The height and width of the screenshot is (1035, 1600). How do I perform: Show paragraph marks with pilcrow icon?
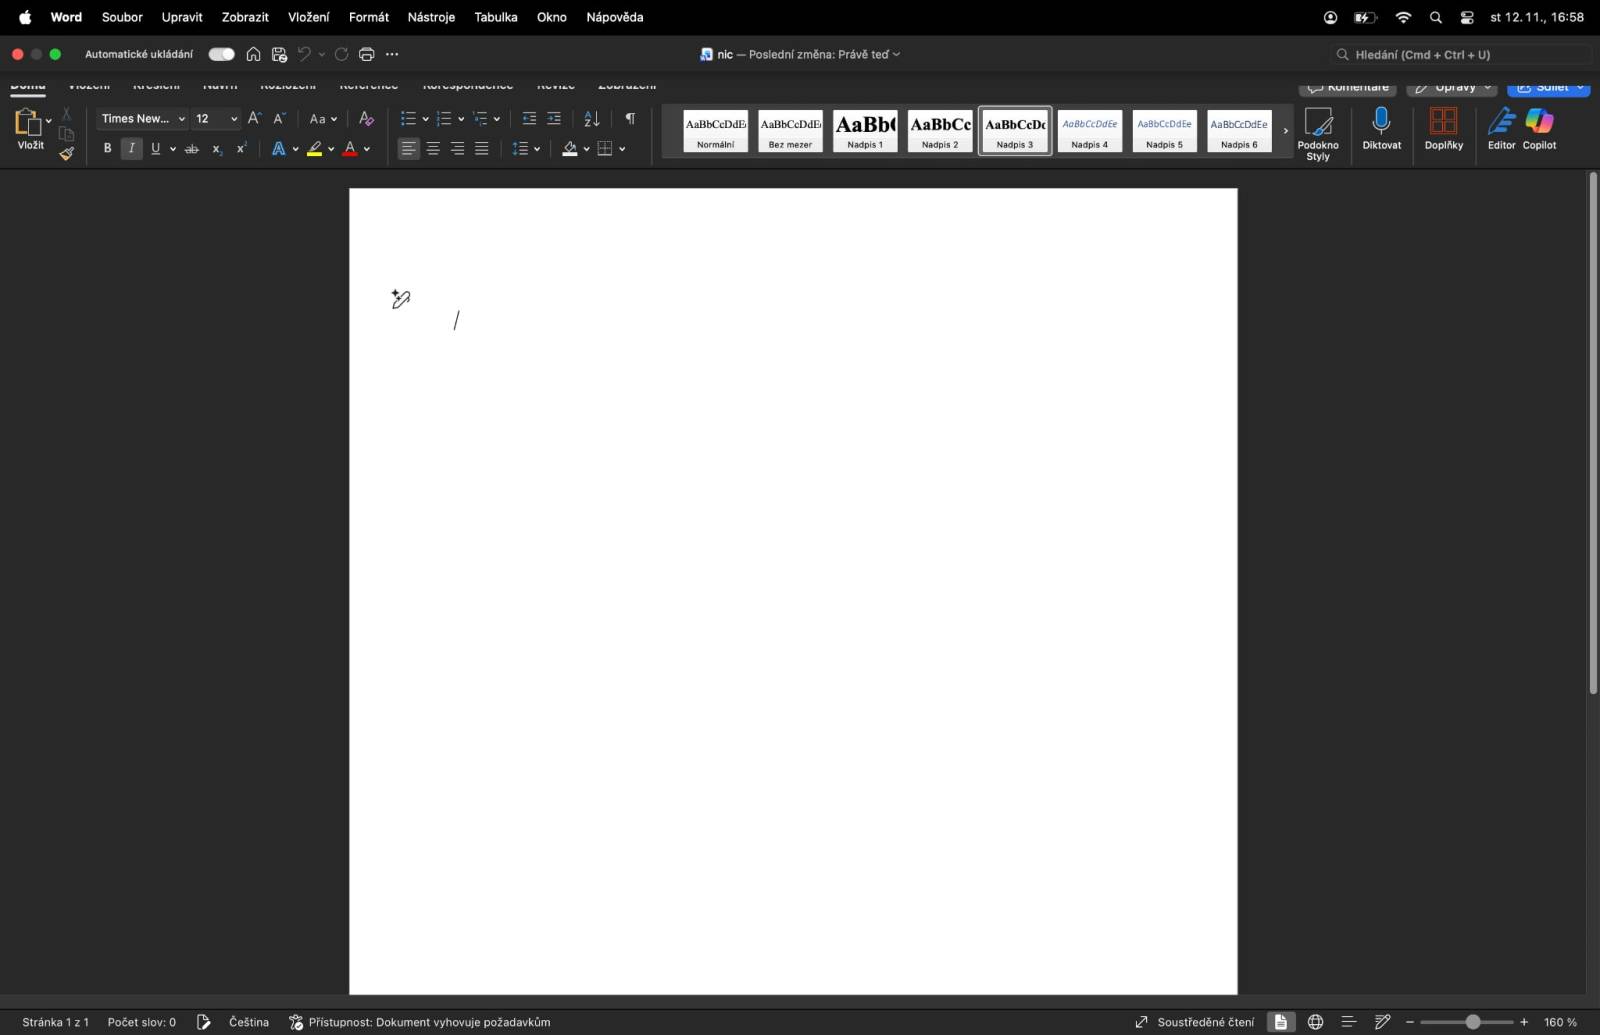click(630, 118)
